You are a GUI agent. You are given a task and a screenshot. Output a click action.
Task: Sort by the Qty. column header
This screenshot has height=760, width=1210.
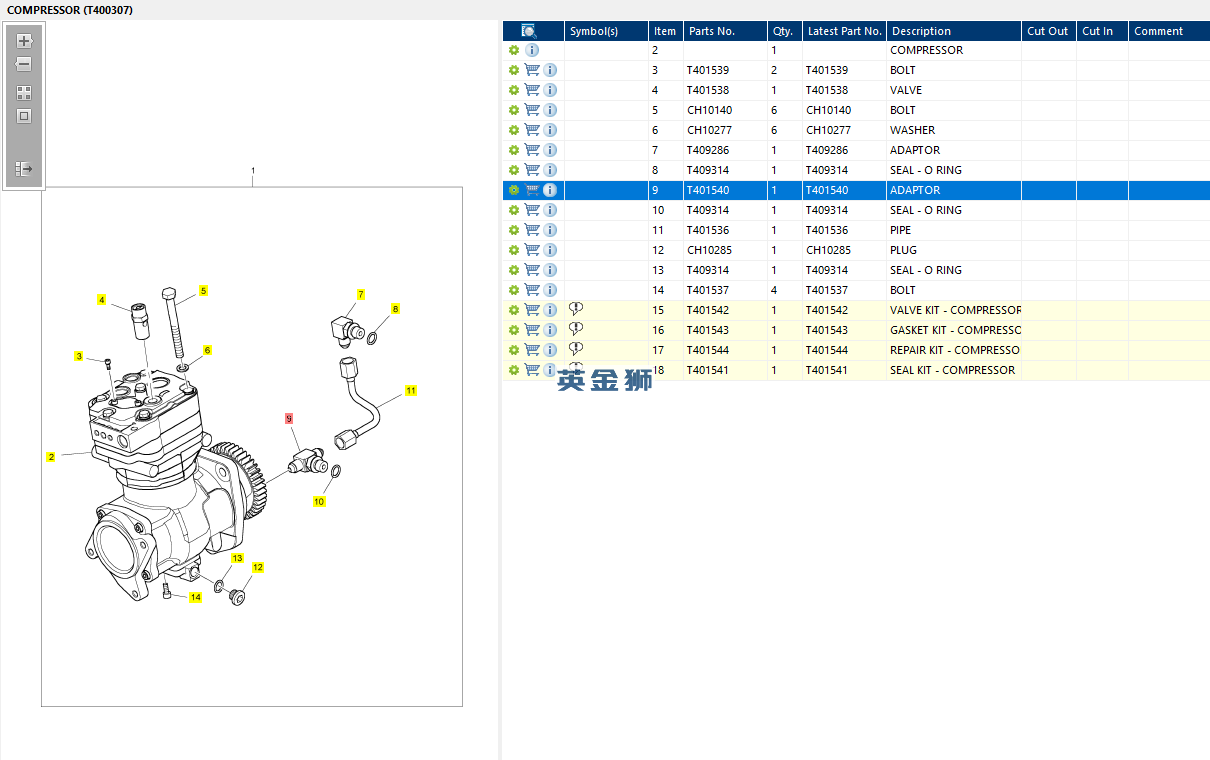tap(784, 31)
